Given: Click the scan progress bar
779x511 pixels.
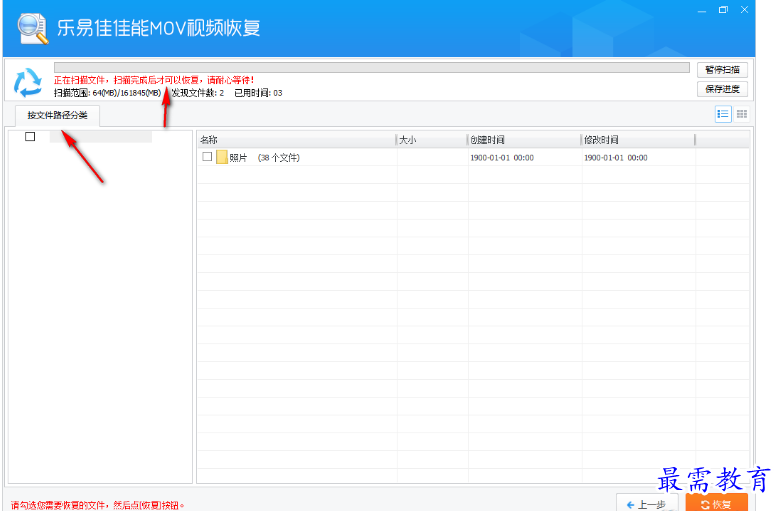Looking at the screenshot, I should (x=371, y=68).
